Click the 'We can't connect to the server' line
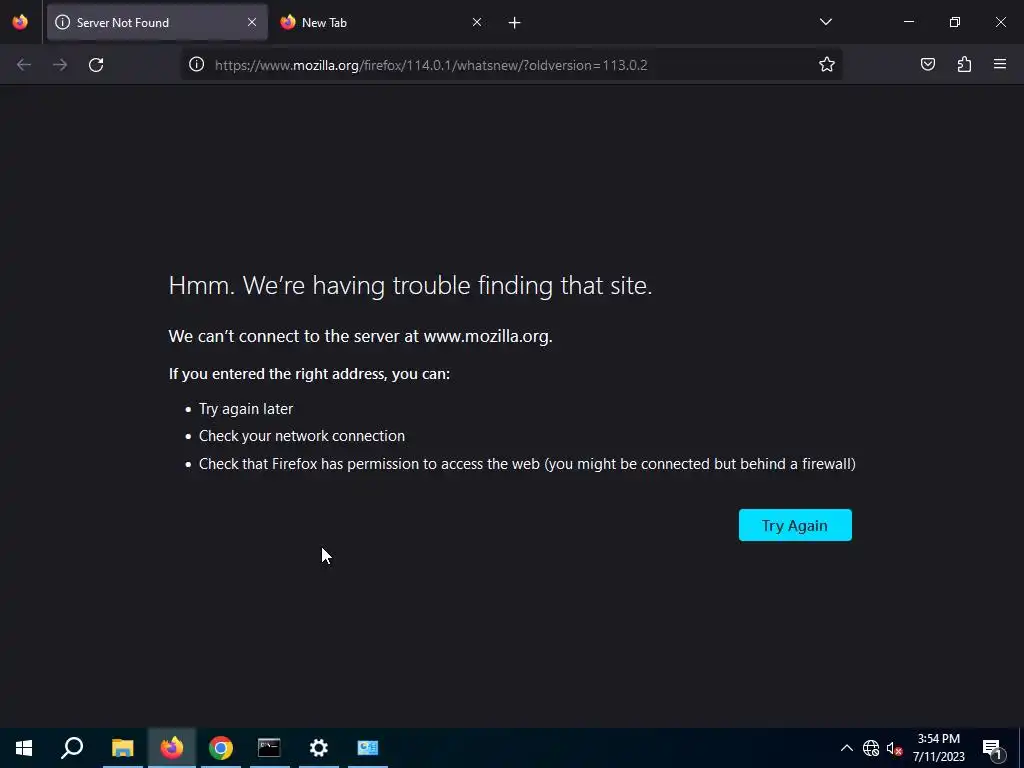Image resolution: width=1024 pixels, height=768 pixels. 360,336
